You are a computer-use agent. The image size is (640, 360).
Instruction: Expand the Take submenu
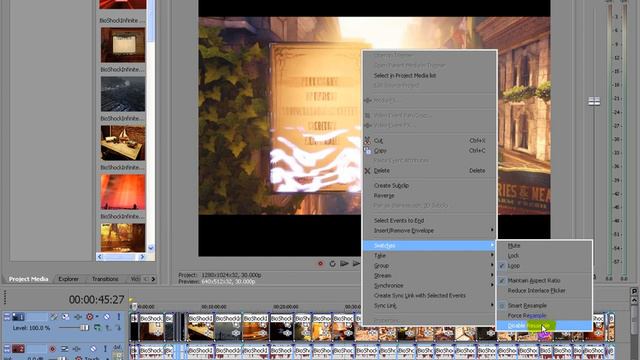429,256
